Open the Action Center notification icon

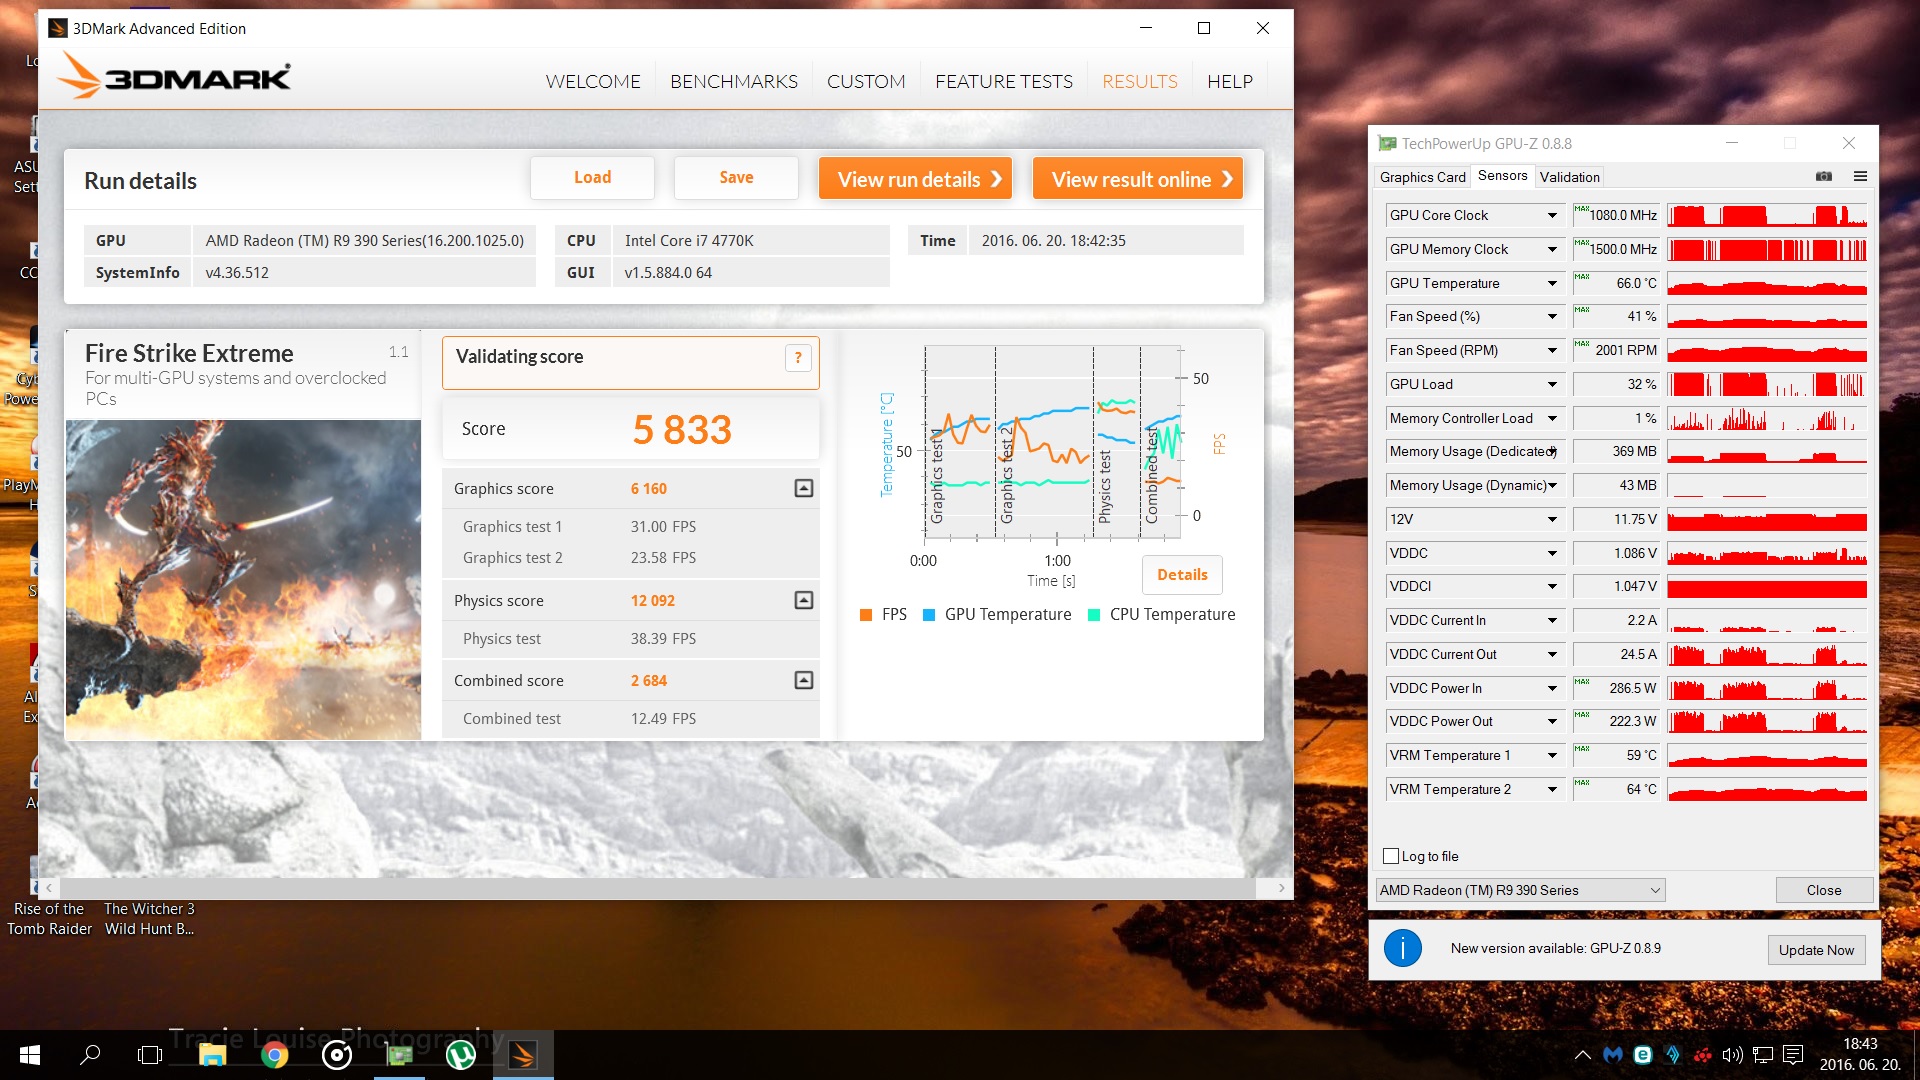click(1793, 1055)
